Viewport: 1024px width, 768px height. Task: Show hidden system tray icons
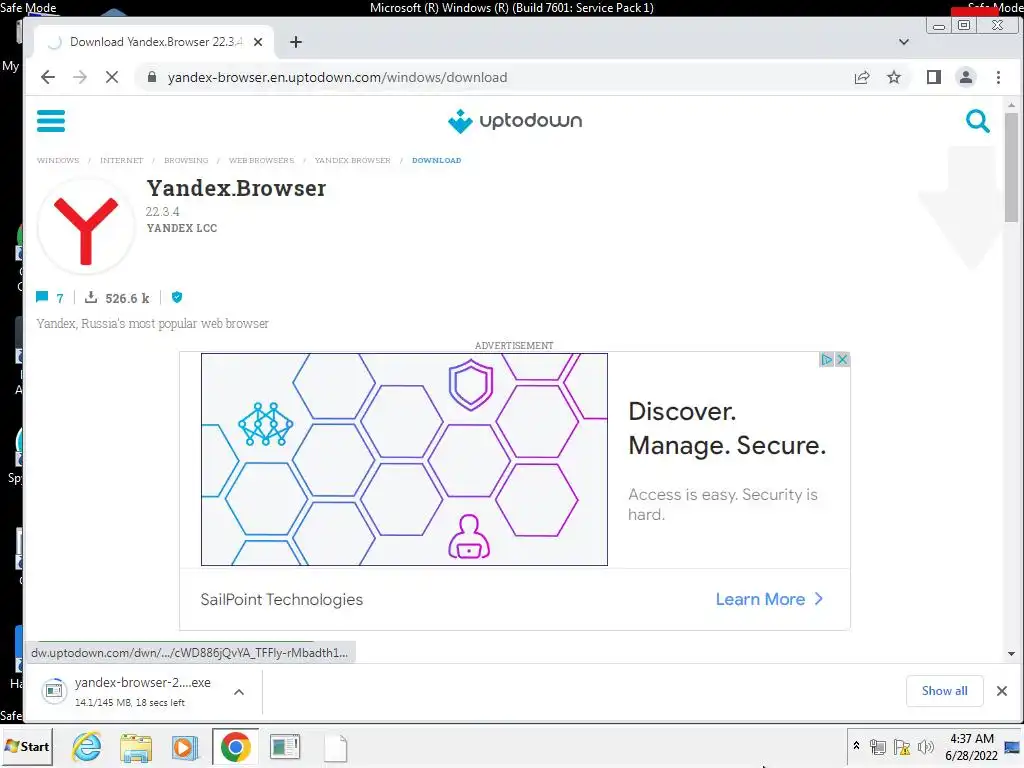pos(856,746)
